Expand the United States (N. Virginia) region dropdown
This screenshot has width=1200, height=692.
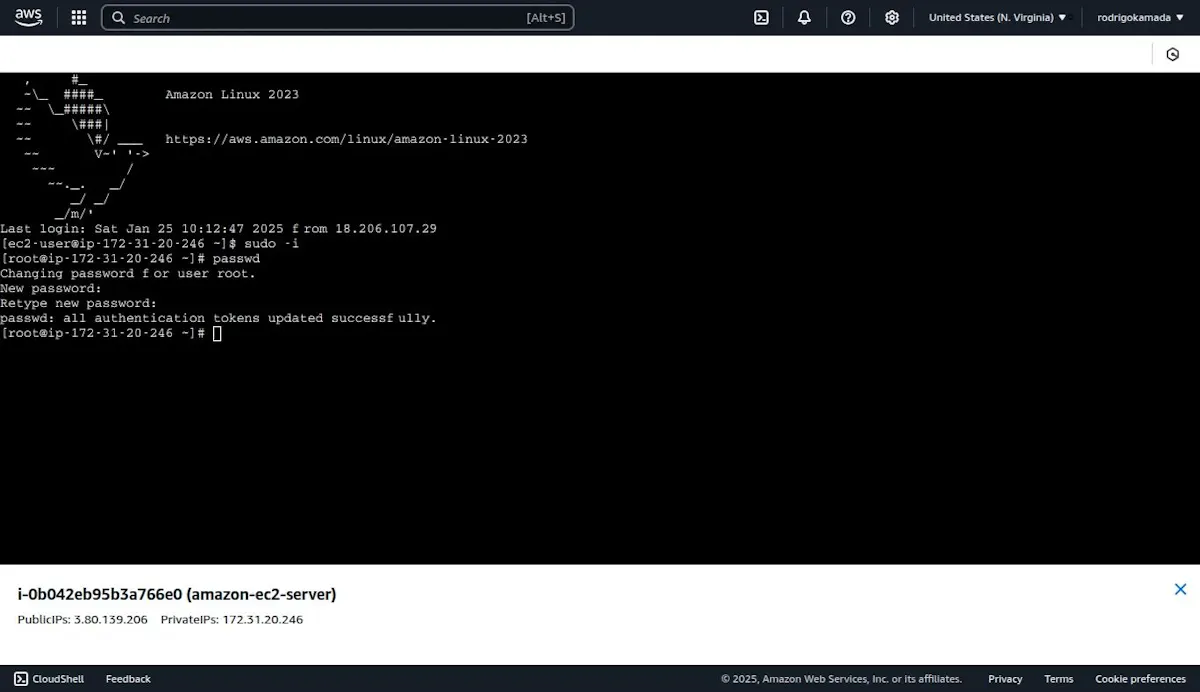coord(997,18)
